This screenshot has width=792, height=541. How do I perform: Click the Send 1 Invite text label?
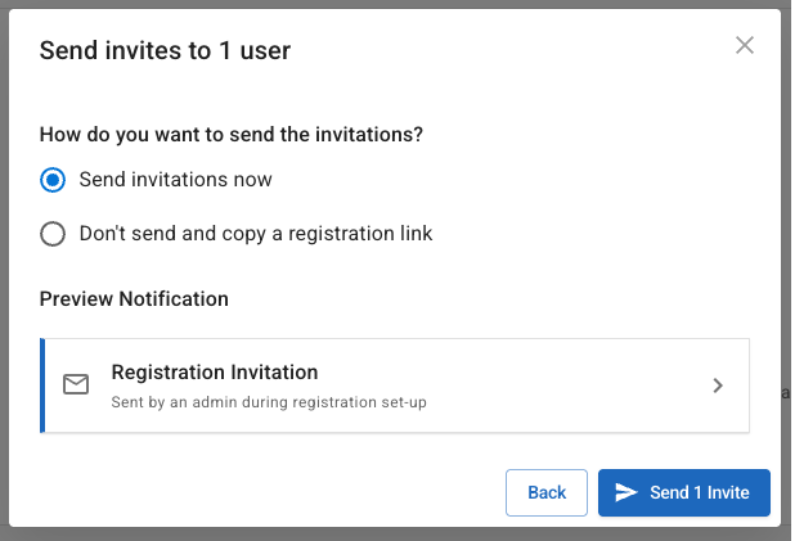point(699,492)
